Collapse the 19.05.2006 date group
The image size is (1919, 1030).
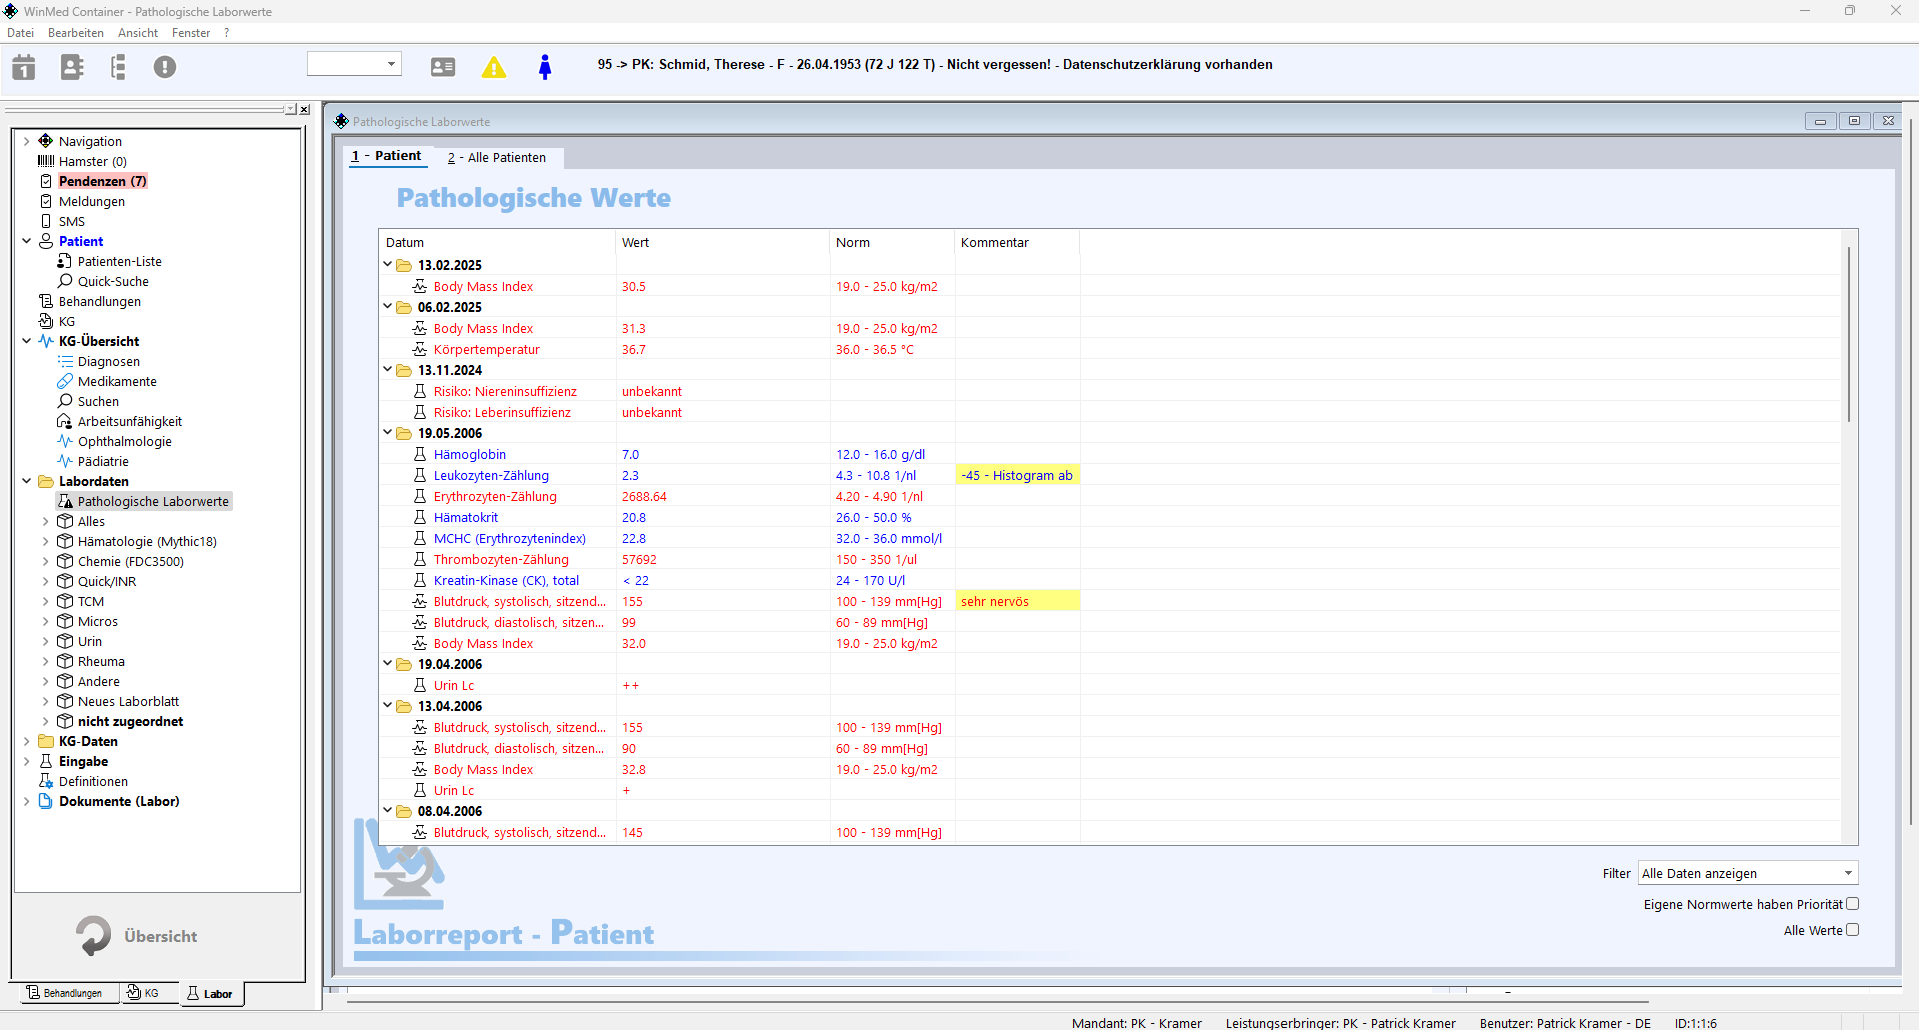[x=387, y=433]
